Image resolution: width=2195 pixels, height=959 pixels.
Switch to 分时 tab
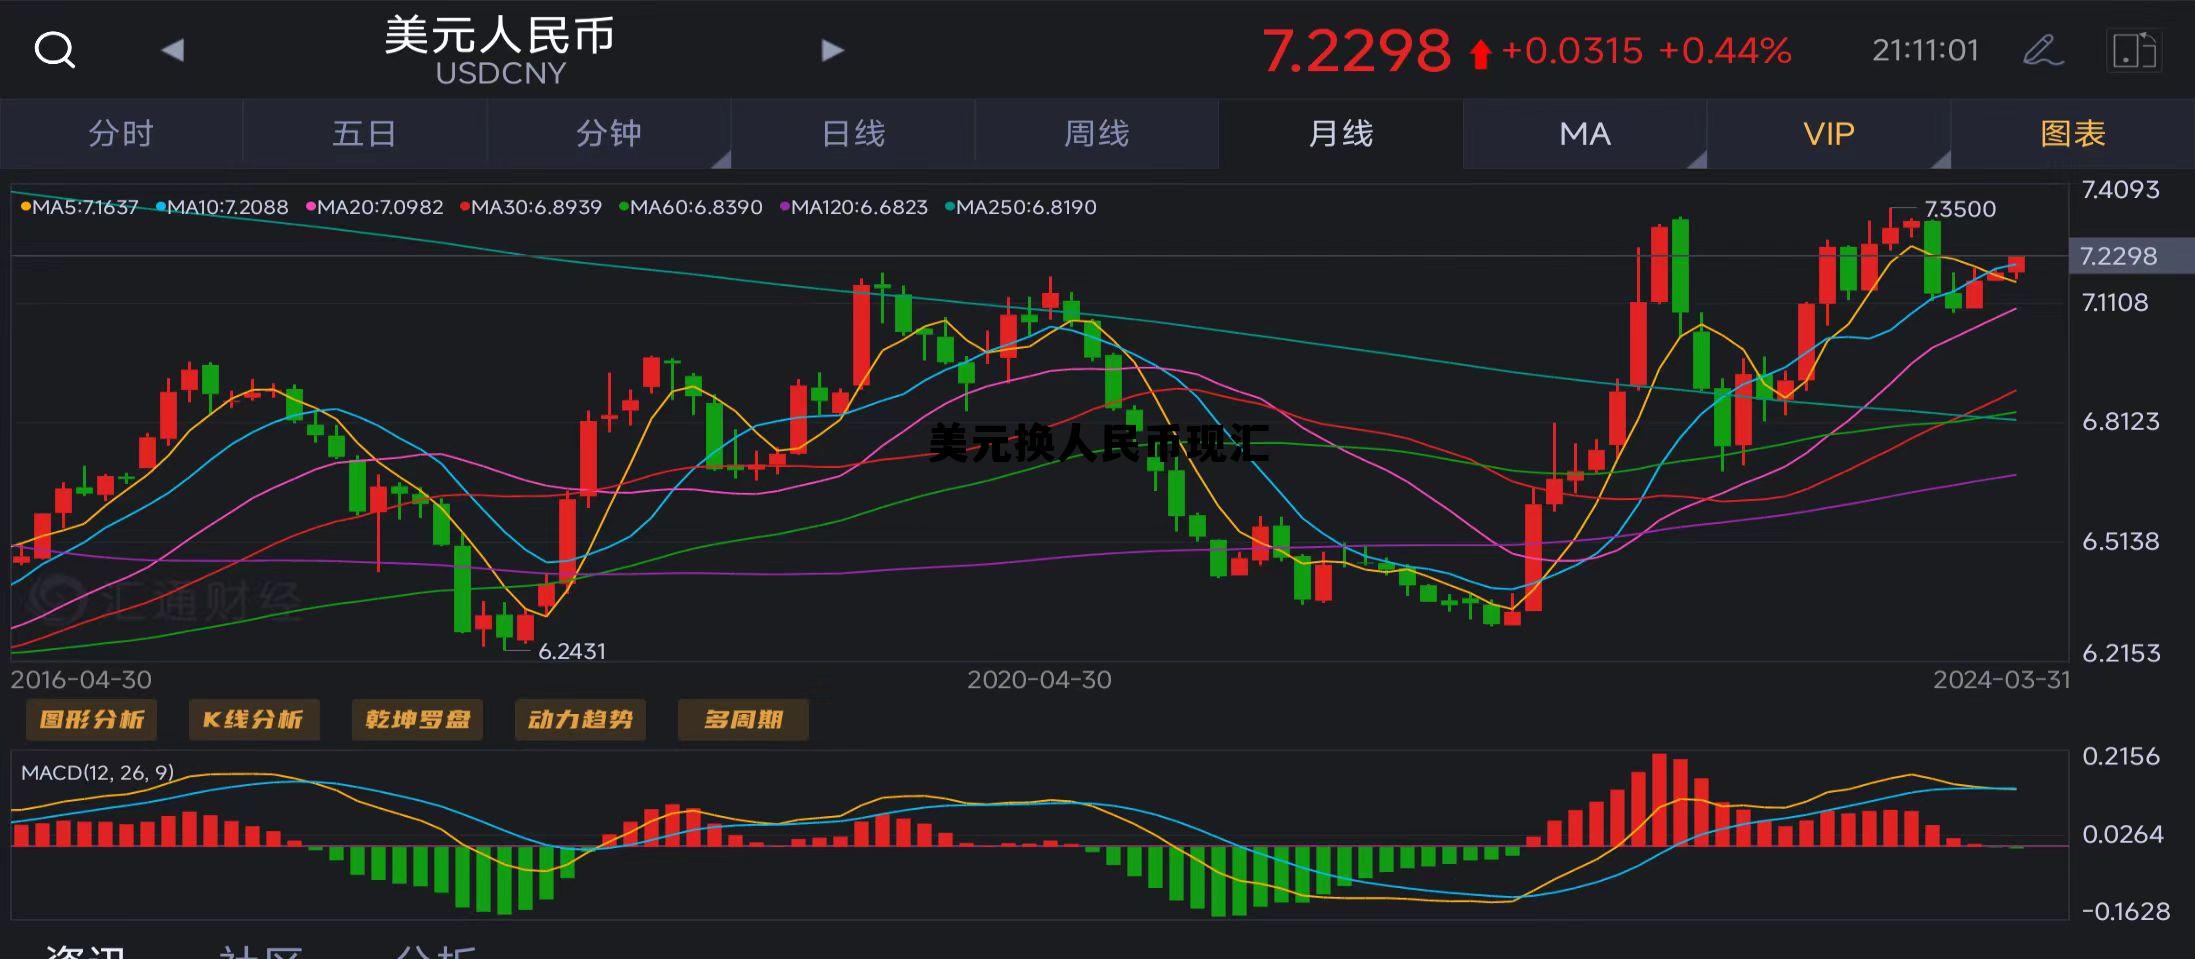point(121,133)
